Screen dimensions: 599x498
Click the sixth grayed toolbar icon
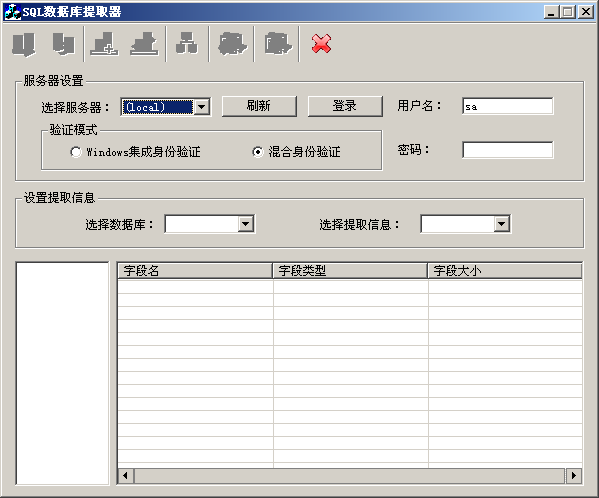[232, 44]
